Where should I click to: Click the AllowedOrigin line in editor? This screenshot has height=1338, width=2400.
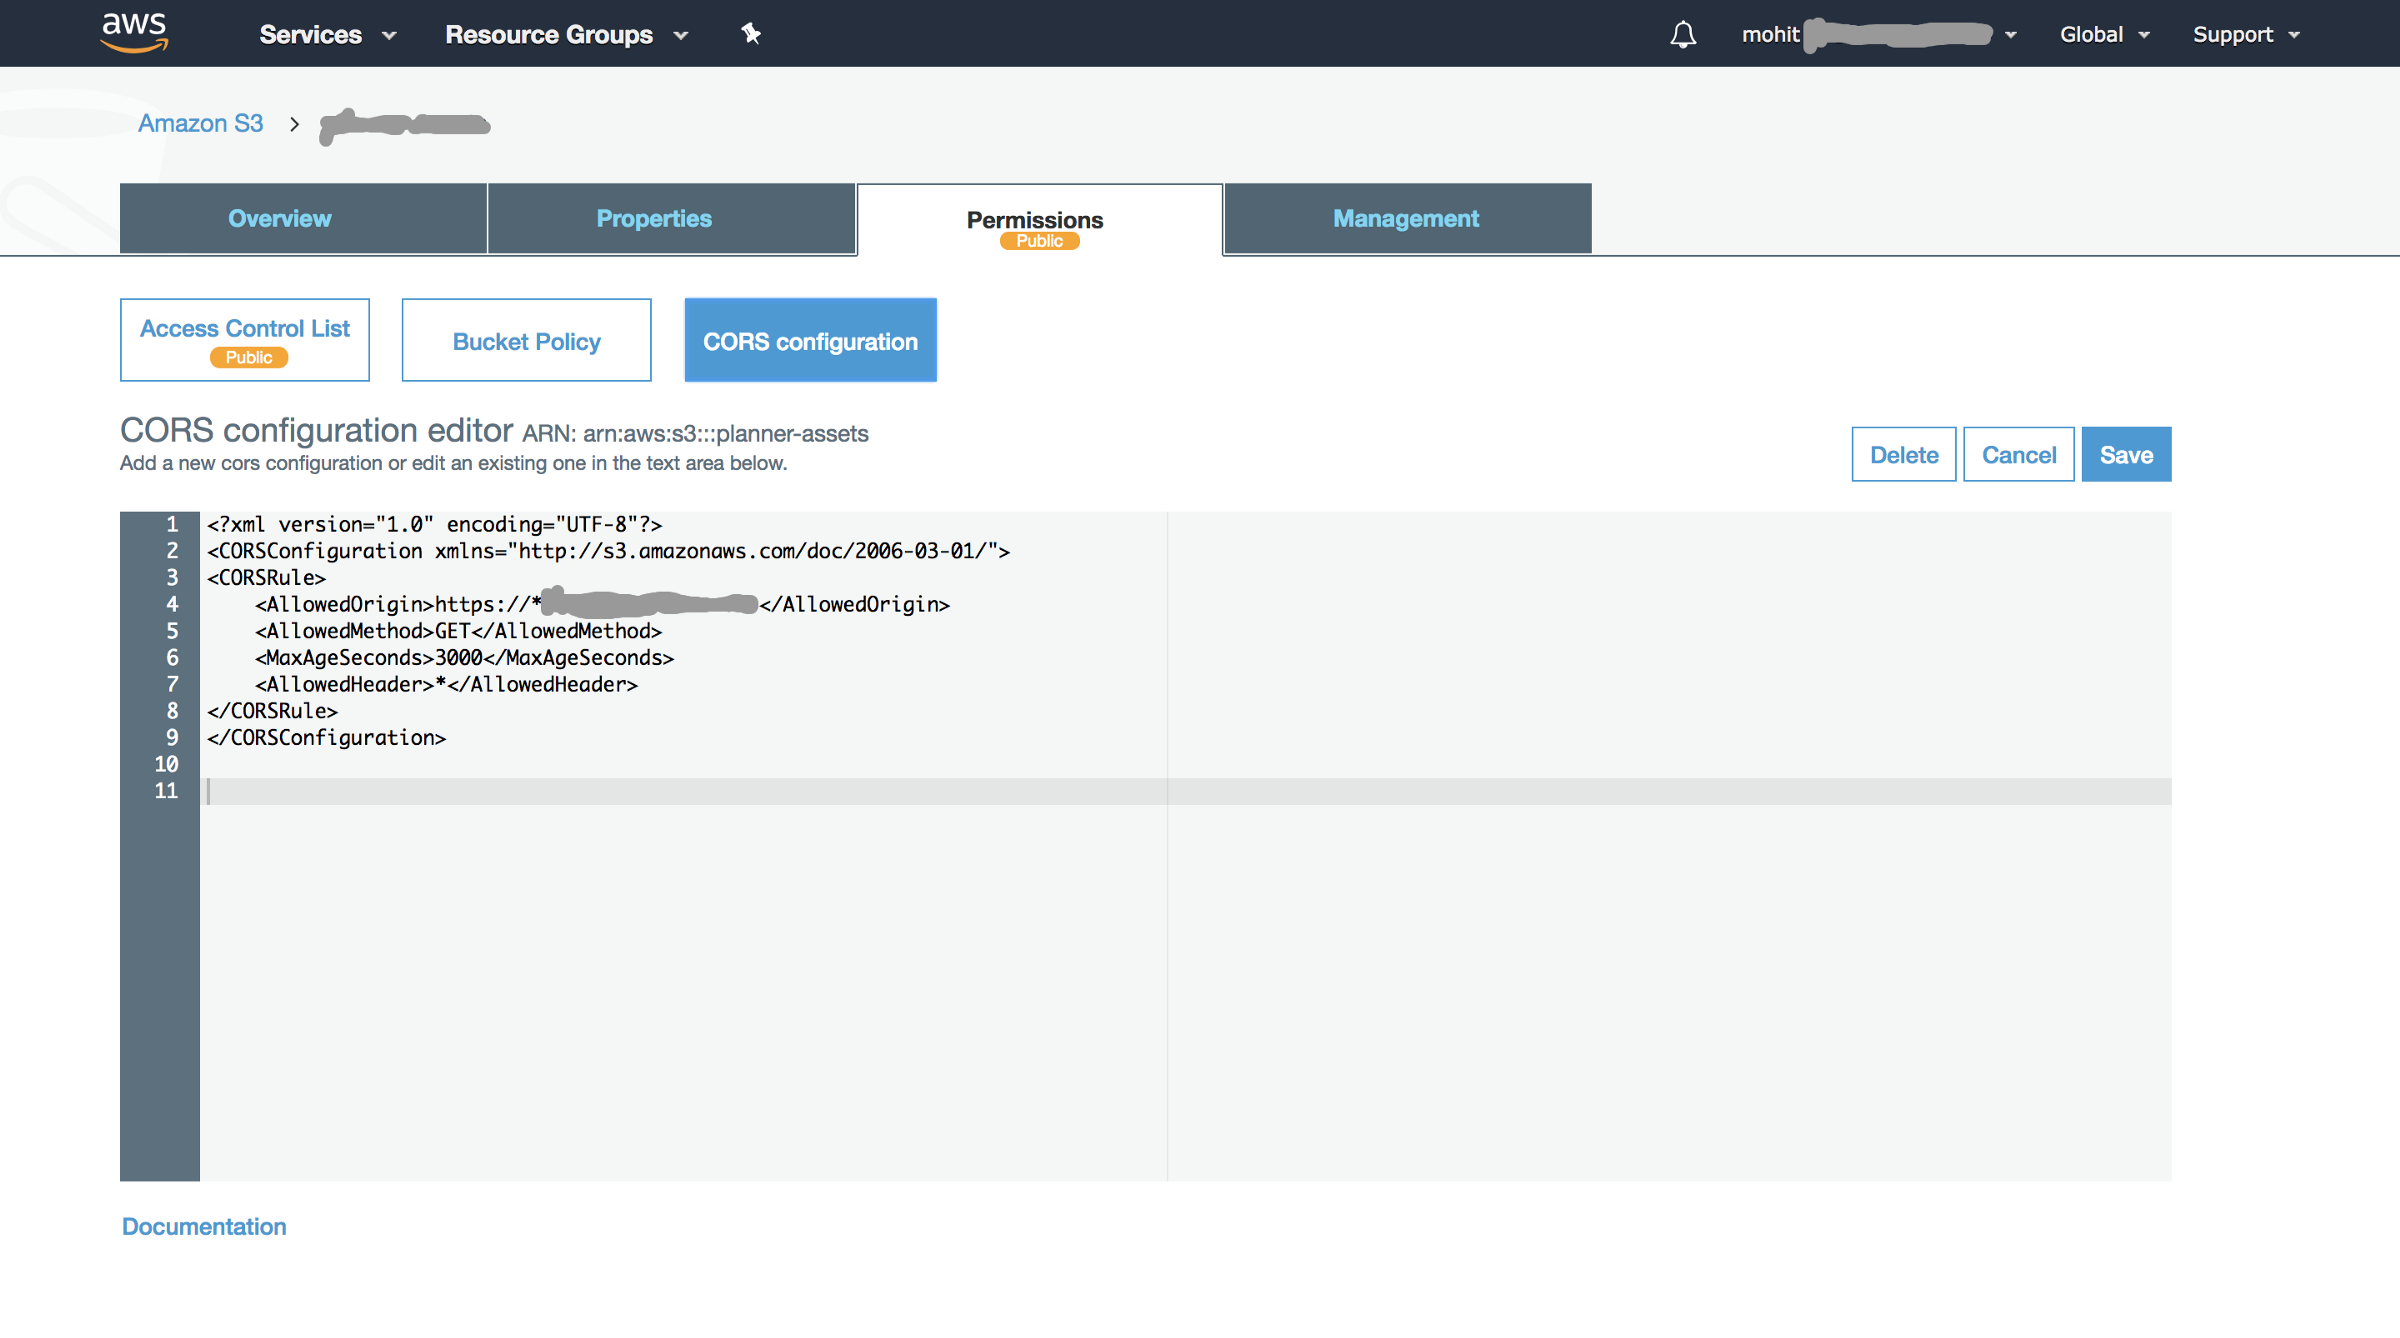click(603, 604)
